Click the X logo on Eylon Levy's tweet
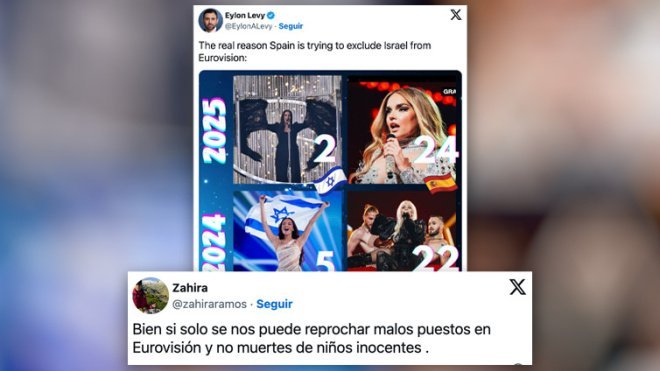 455,15
